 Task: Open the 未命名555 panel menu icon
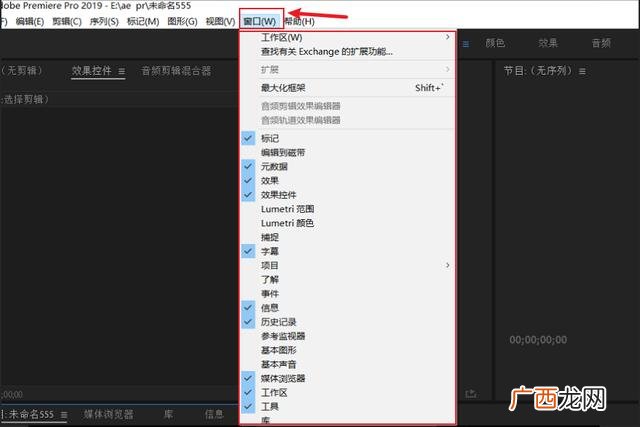64,415
